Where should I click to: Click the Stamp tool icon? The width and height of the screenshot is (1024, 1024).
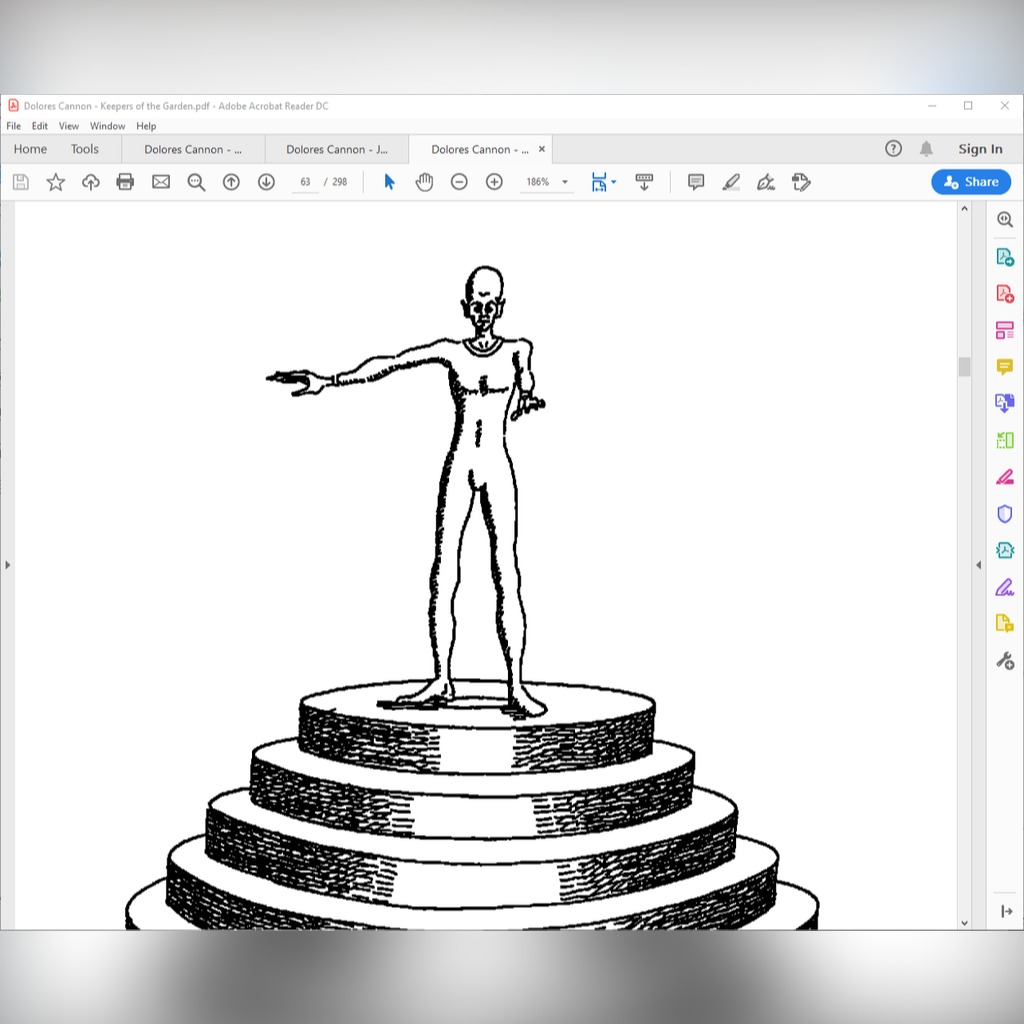click(801, 182)
